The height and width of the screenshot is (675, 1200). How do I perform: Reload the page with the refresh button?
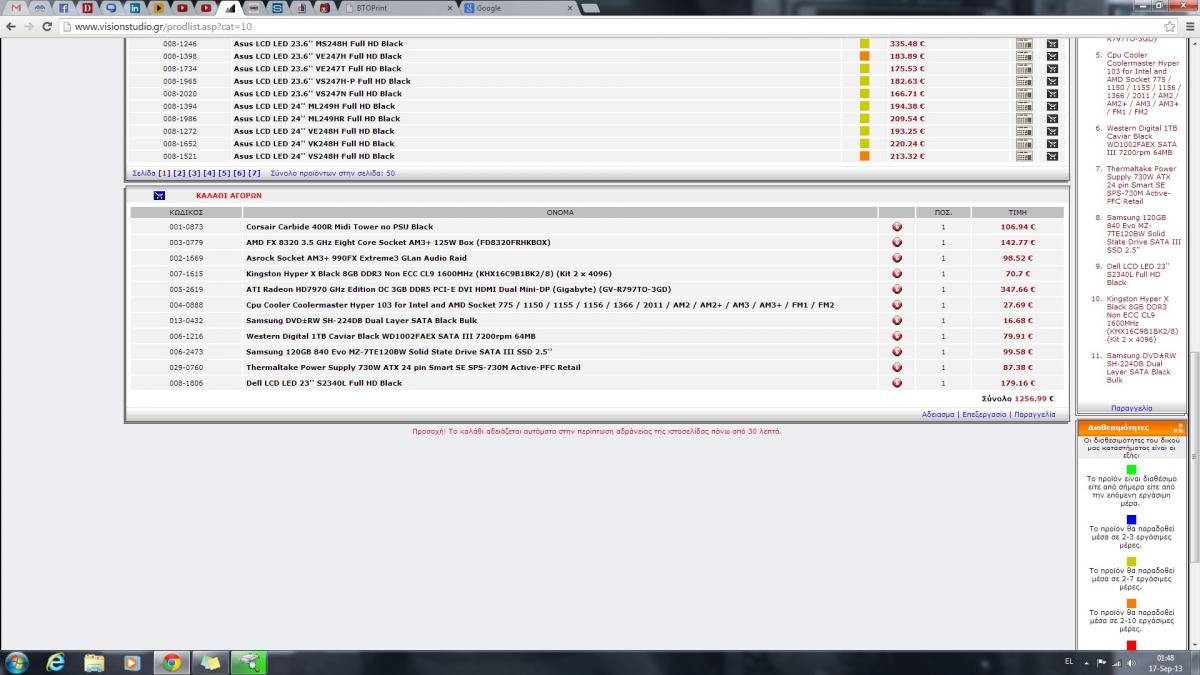click(48, 26)
